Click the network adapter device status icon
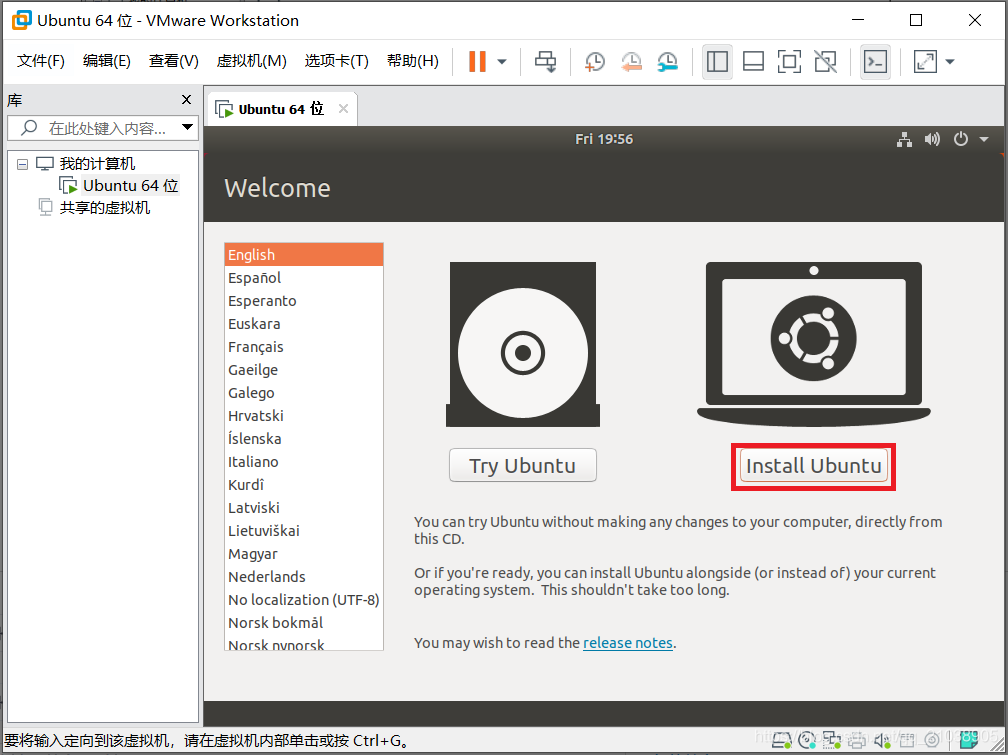This screenshot has width=1008, height=755. (832, 740)
